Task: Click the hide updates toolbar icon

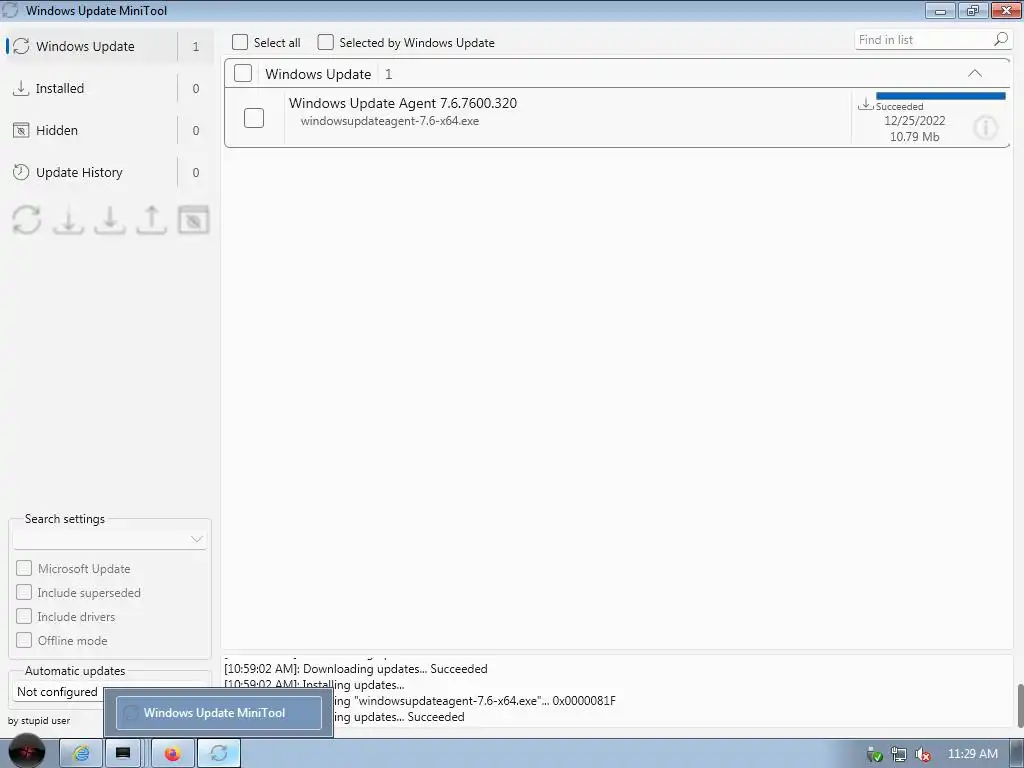Action: click(193, 219)
